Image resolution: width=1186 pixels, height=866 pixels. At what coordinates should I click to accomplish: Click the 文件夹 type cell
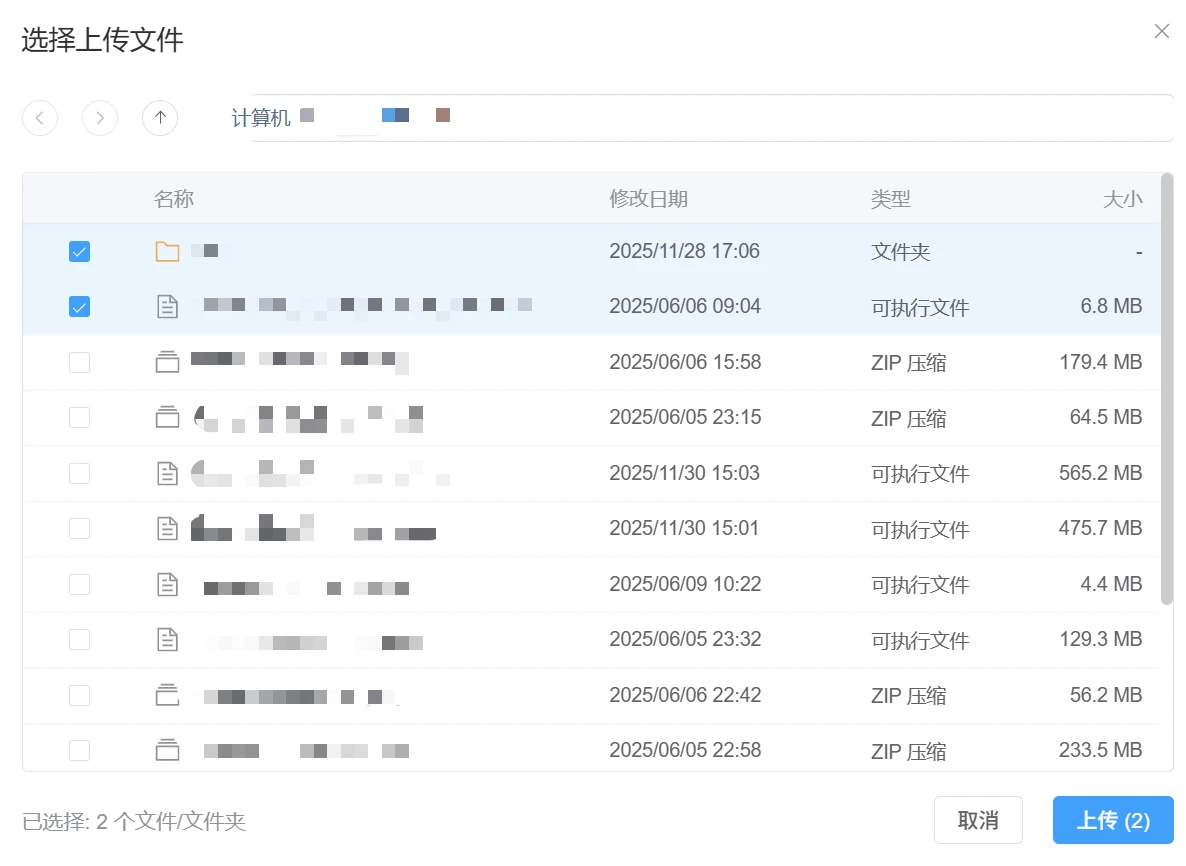point(900,252)
